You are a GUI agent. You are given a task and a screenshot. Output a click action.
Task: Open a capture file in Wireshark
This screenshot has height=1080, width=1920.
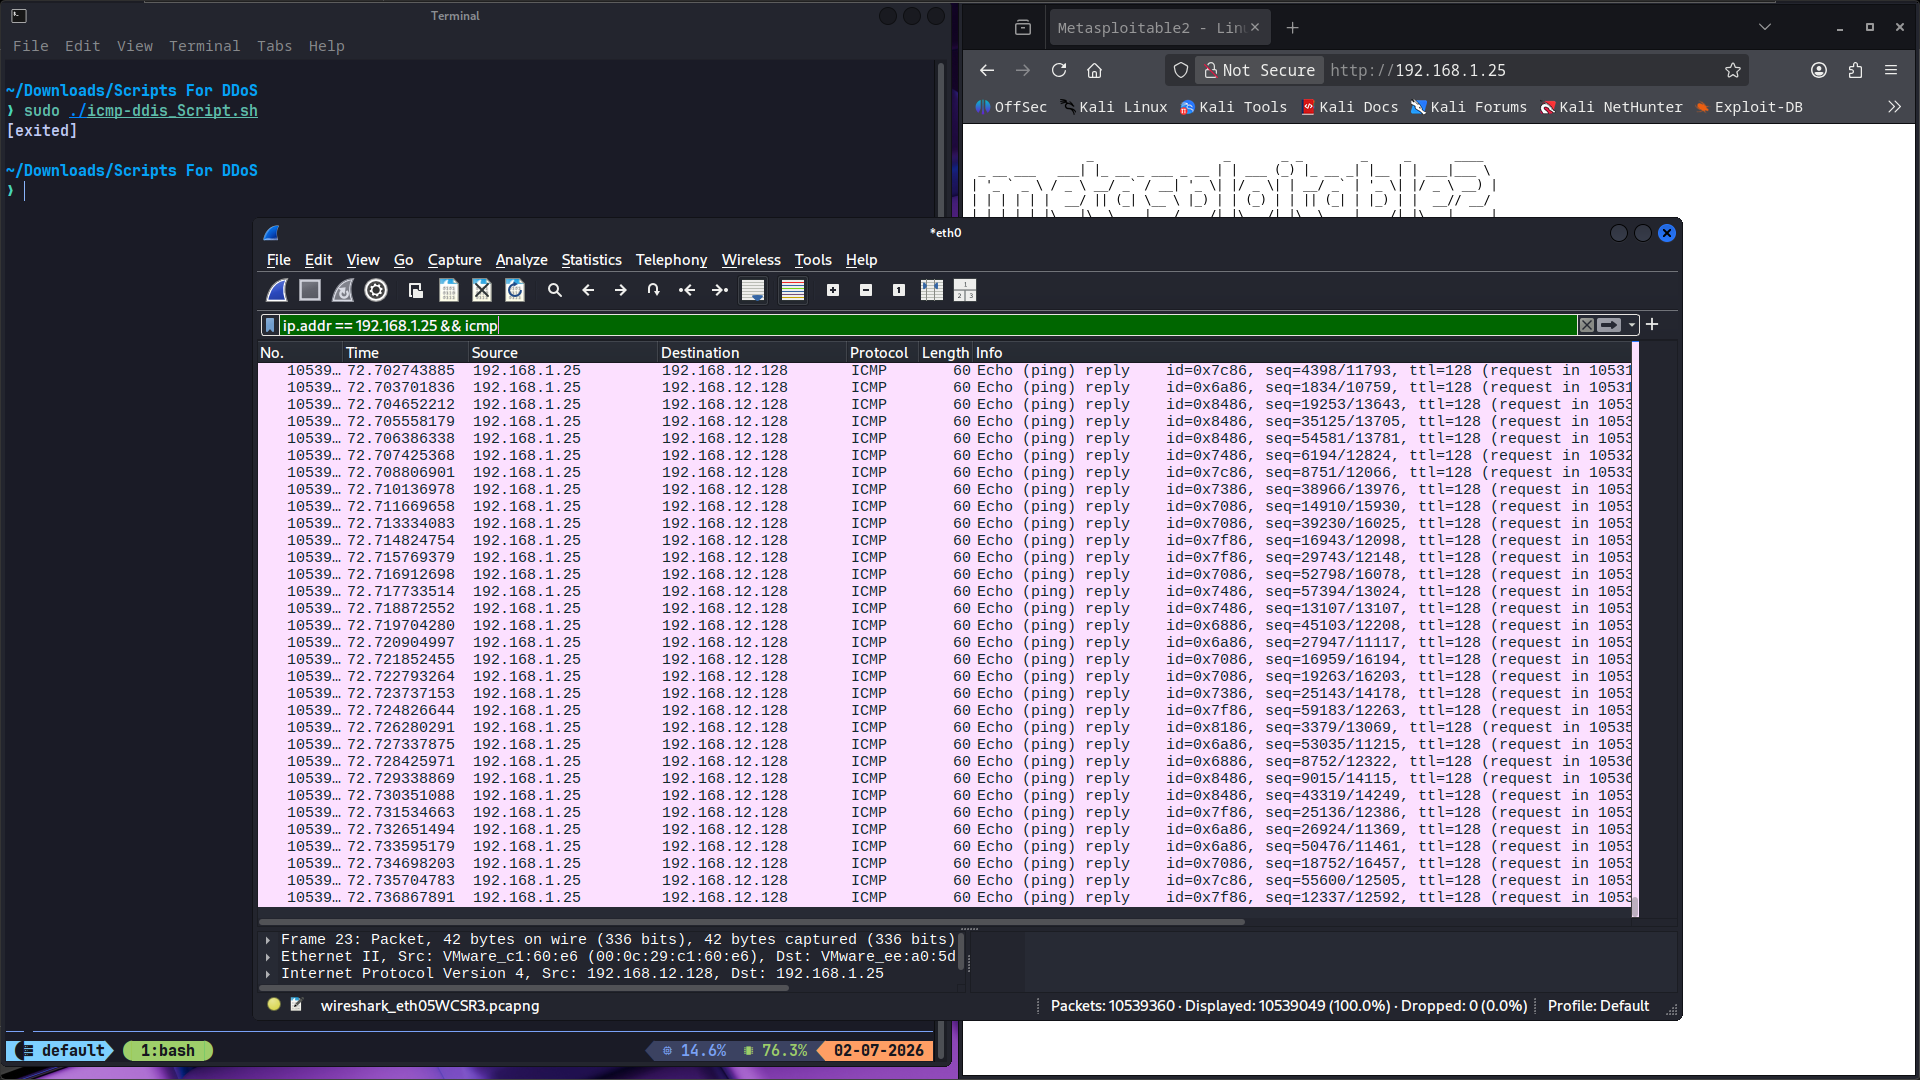click(416, 290)
